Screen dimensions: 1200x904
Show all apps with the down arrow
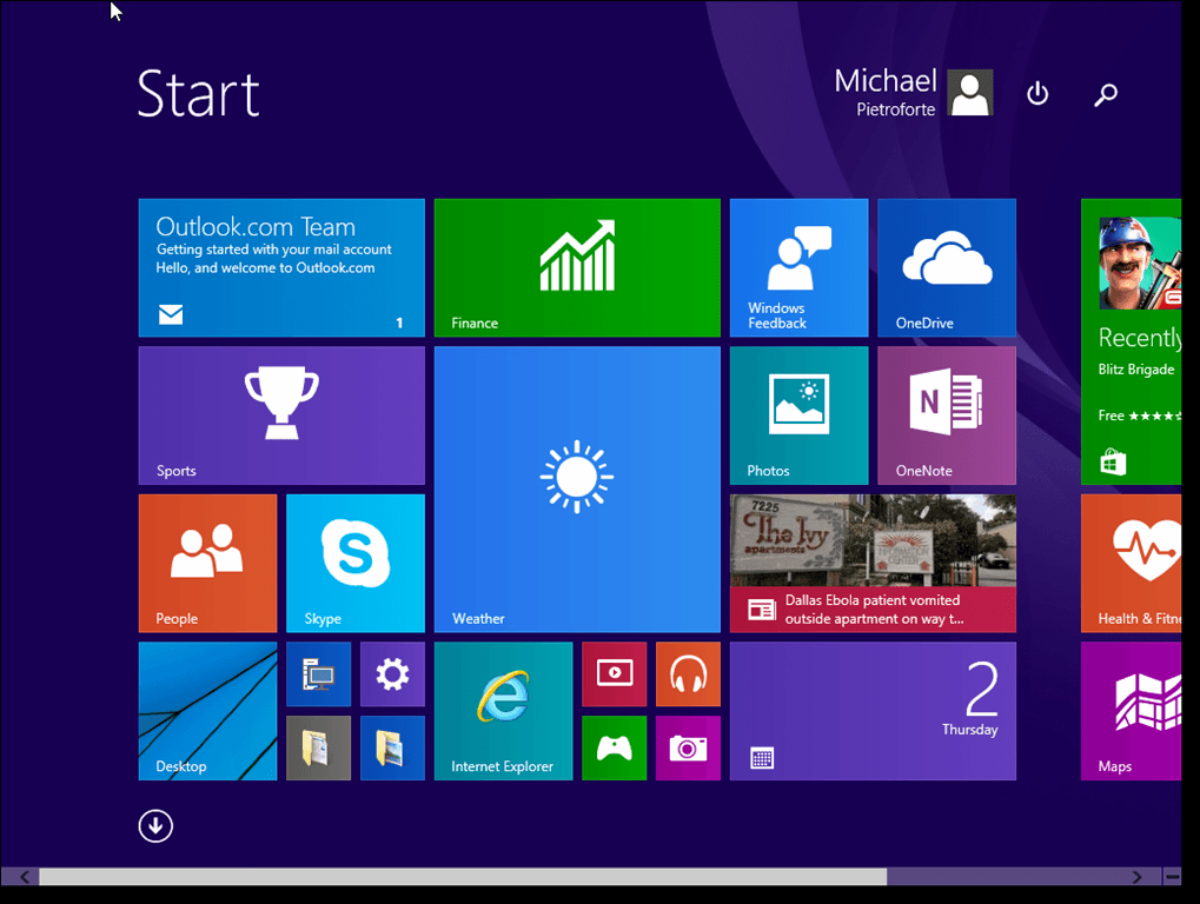coord(156,826)
